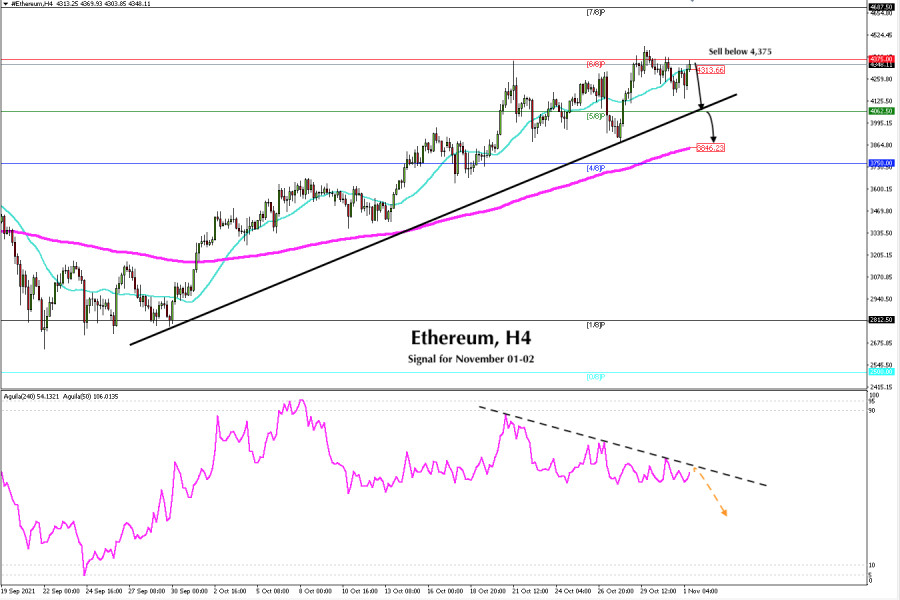Image resolution: width=900 pixels, height=600 pixels.
Task: Click the 3864.00 price axis value
Action: 881,145
